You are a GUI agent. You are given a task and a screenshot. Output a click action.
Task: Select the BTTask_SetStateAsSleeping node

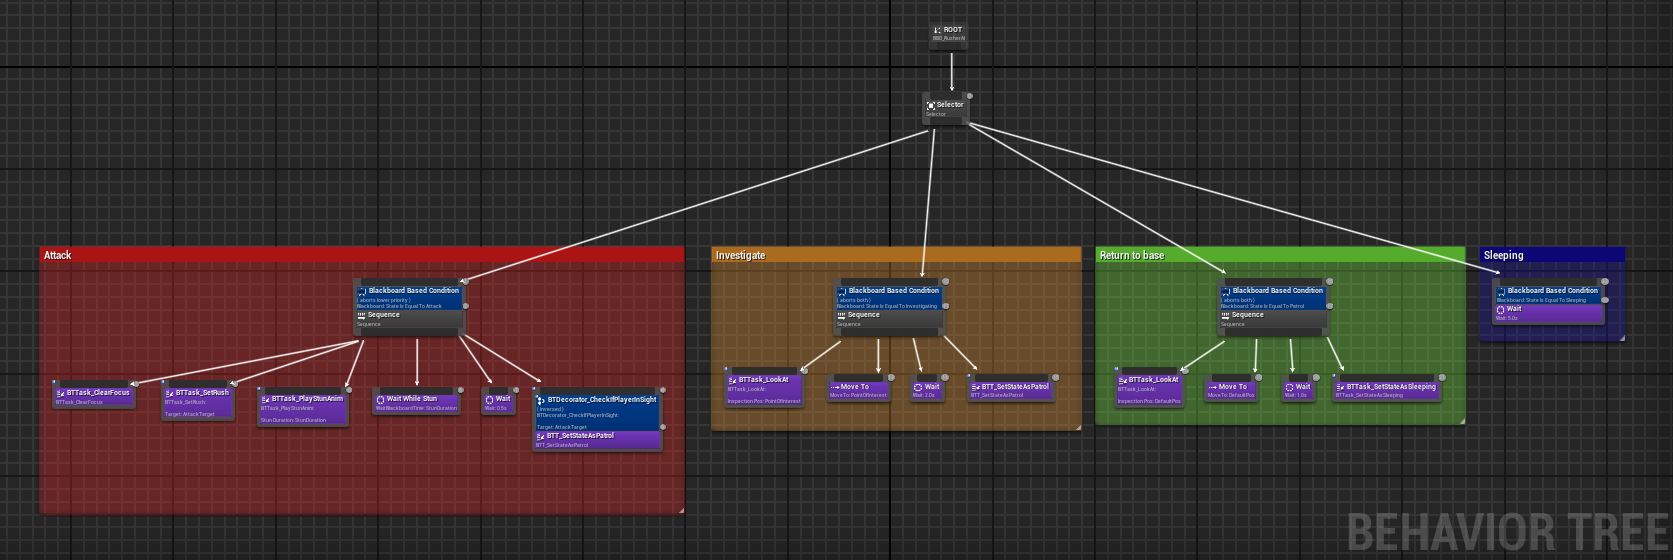[1387, 390]
